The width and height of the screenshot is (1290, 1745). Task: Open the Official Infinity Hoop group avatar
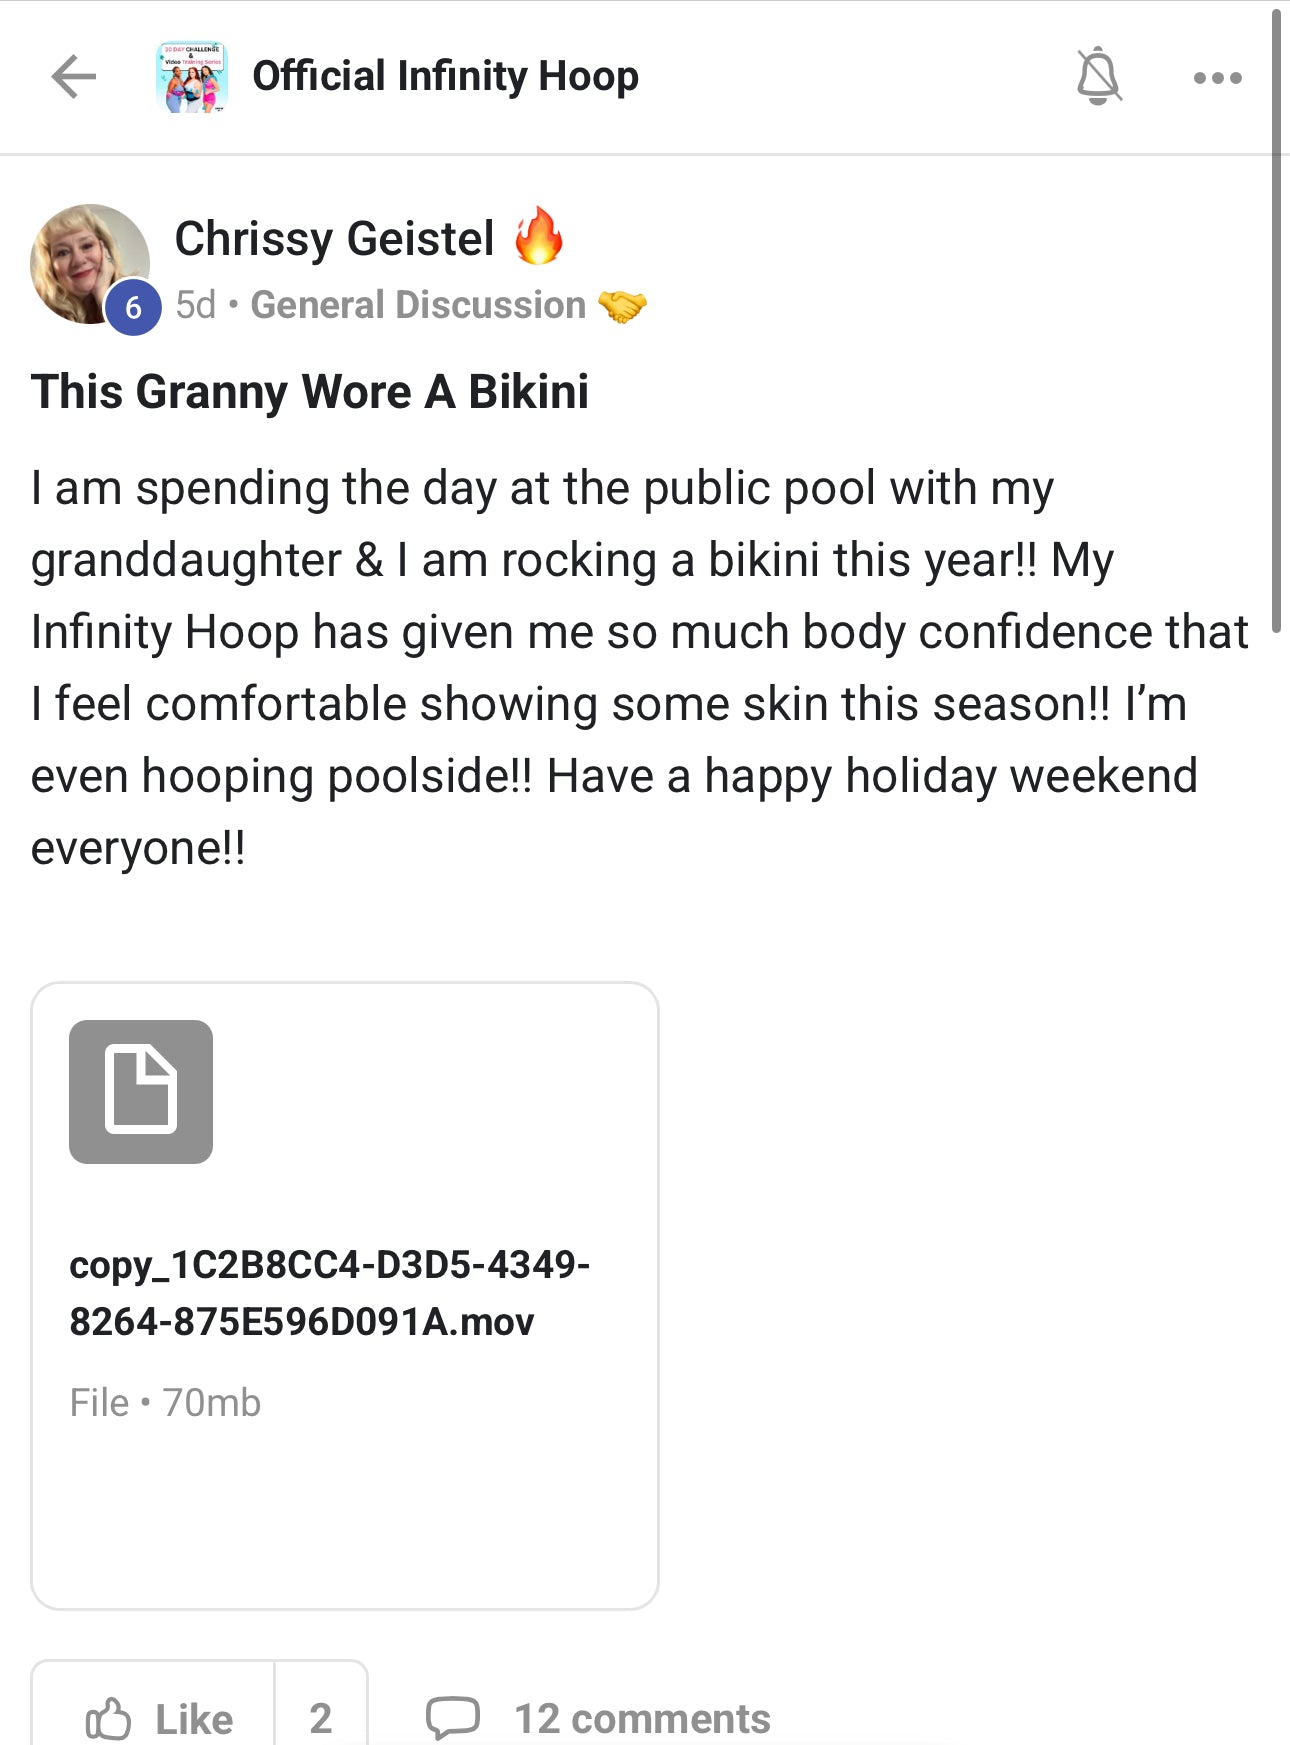[192, 77]
